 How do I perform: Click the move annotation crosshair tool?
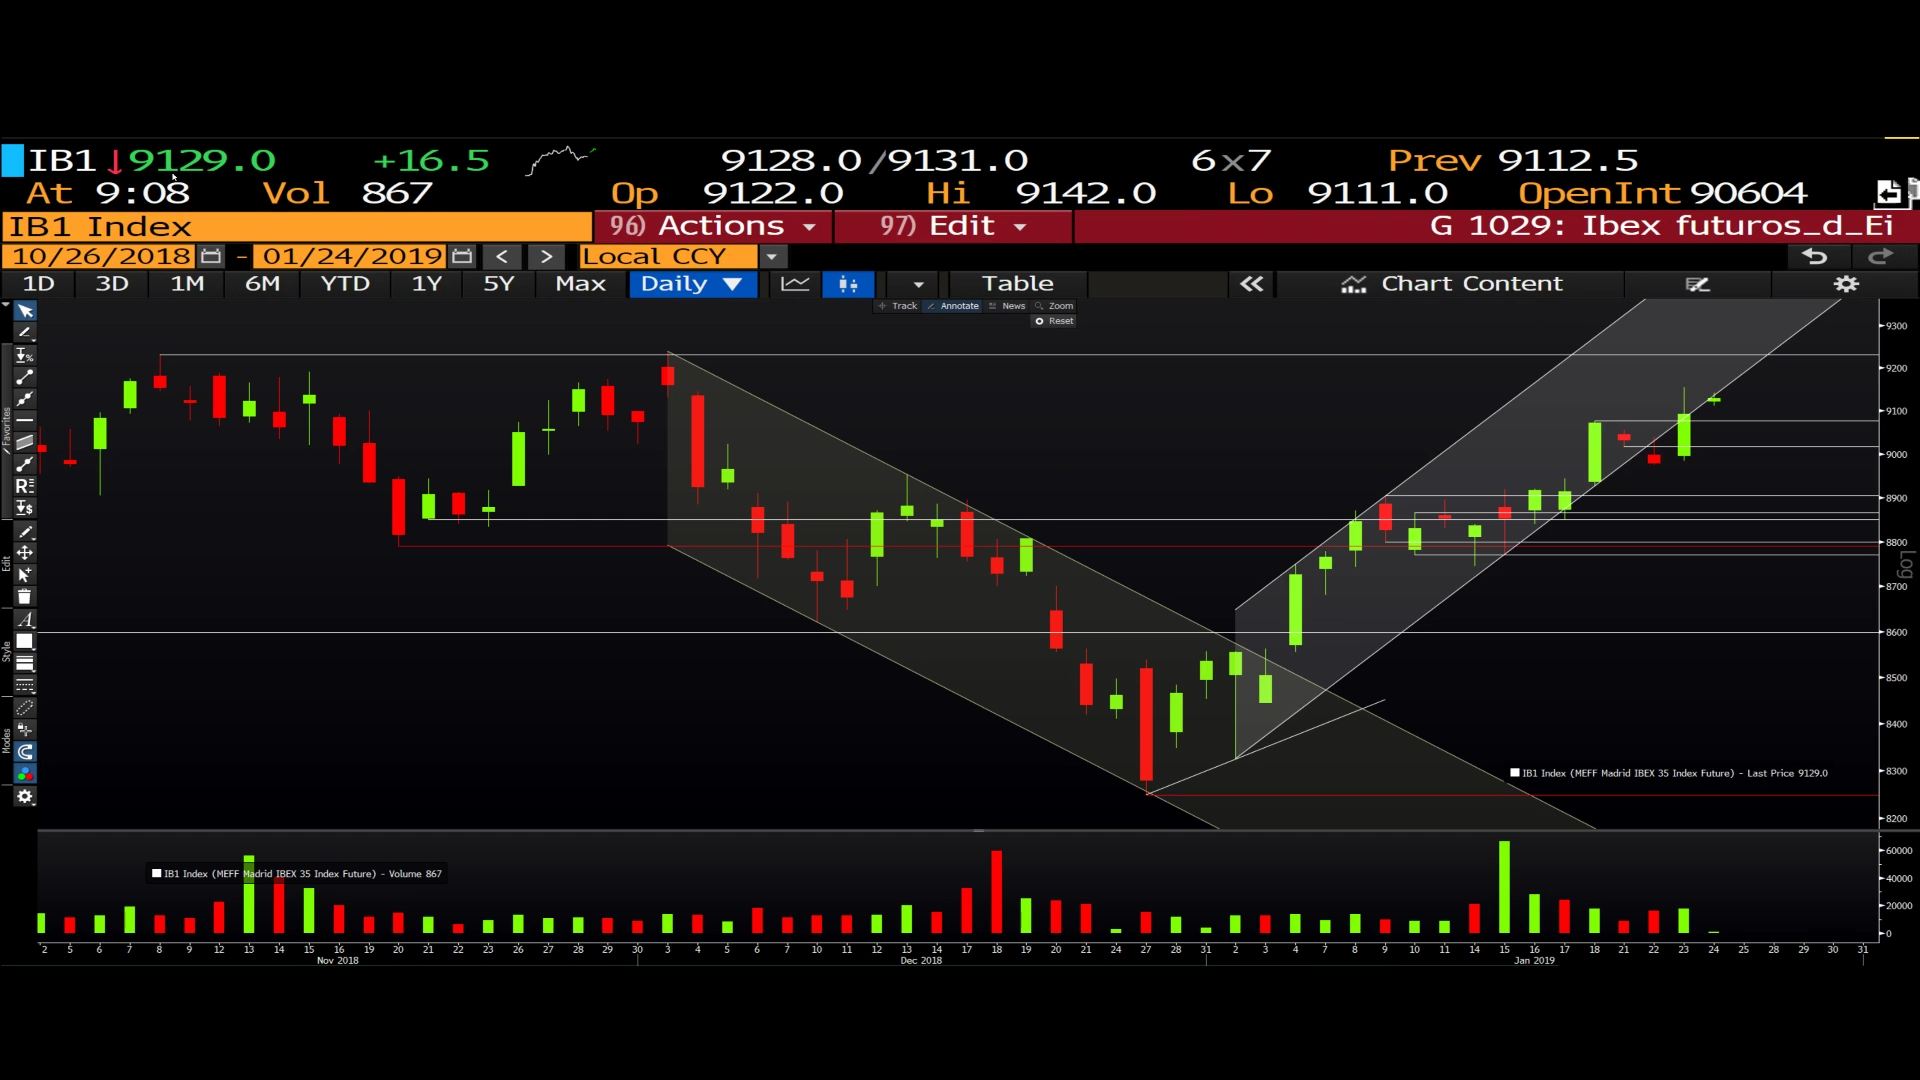point(25,553)
